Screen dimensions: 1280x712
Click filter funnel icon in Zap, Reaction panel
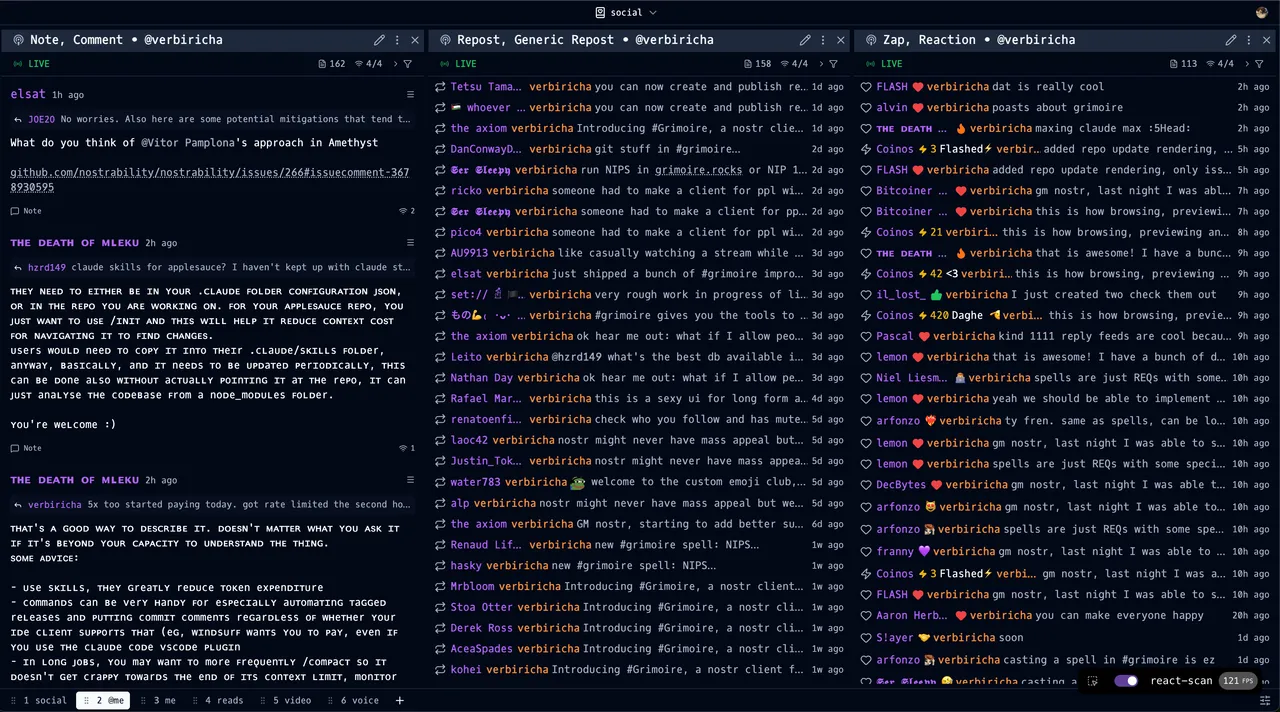[x=1261, y=64]
